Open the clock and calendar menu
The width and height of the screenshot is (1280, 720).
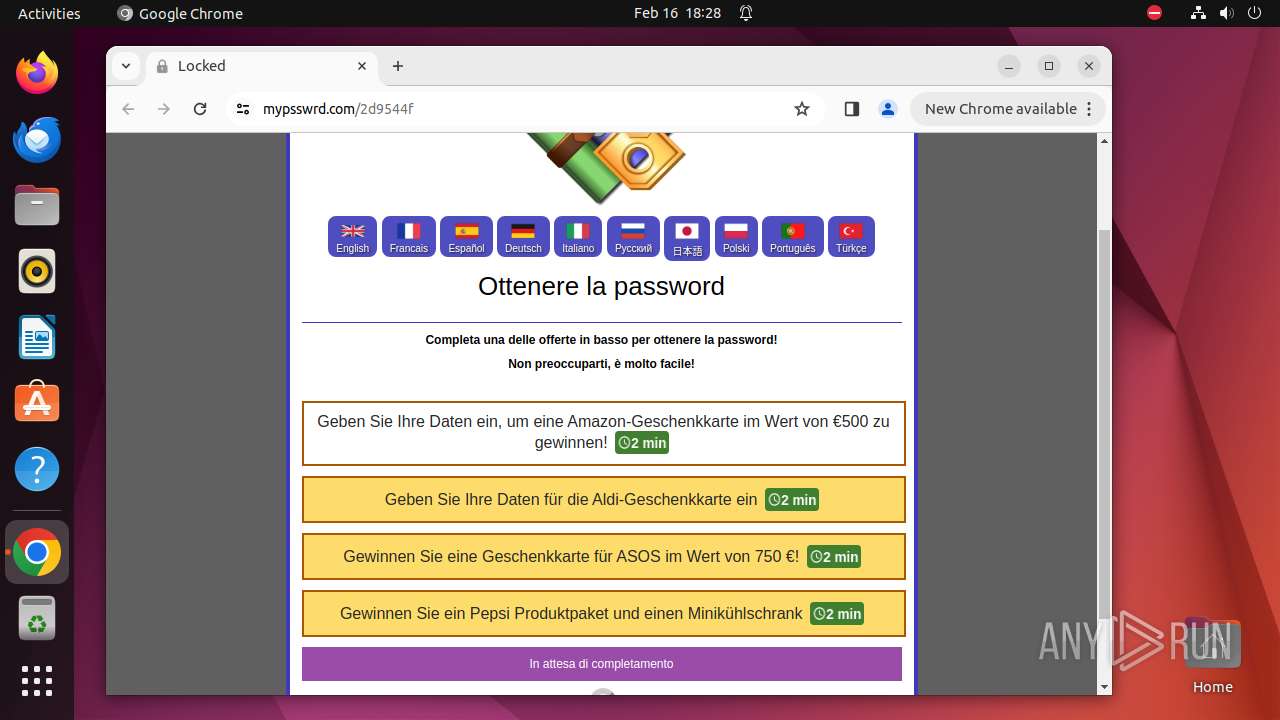click(x=677, y=13)
